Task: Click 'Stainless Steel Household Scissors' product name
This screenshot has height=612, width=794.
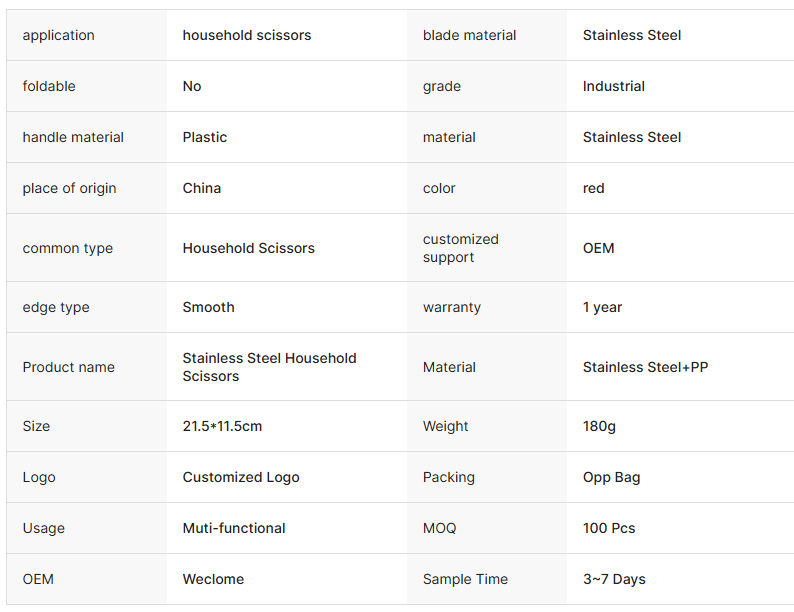Action: (x=269, y=367)
